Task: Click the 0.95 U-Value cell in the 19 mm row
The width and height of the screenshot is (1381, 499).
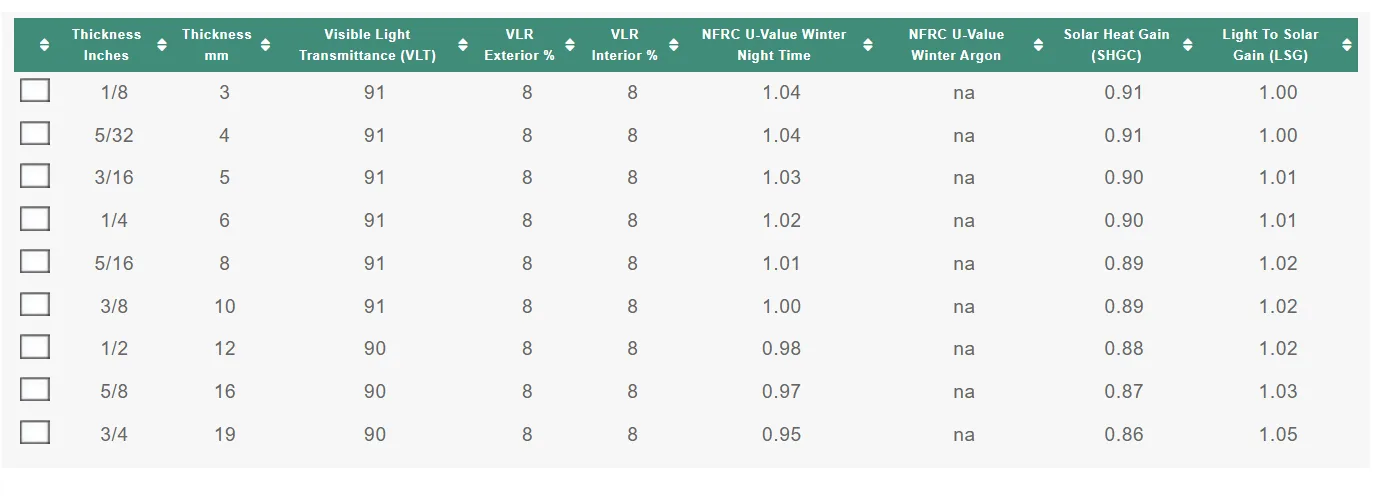Action: (781, 434)
